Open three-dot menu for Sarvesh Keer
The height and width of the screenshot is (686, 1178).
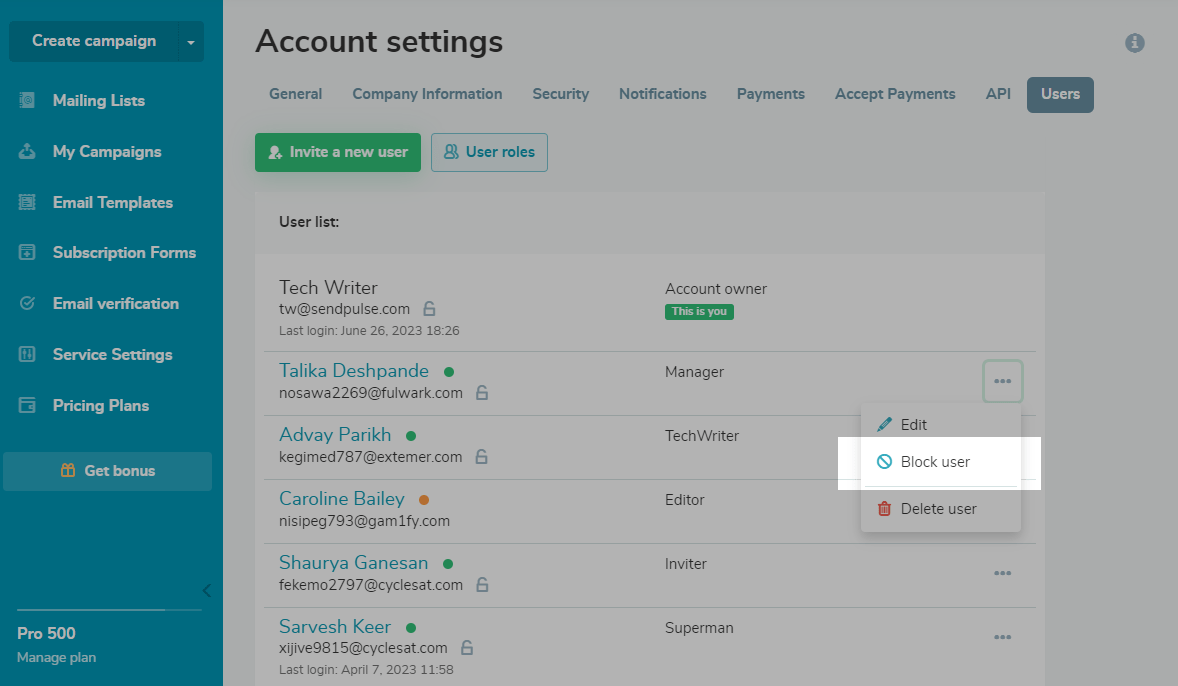point(1002,637)
